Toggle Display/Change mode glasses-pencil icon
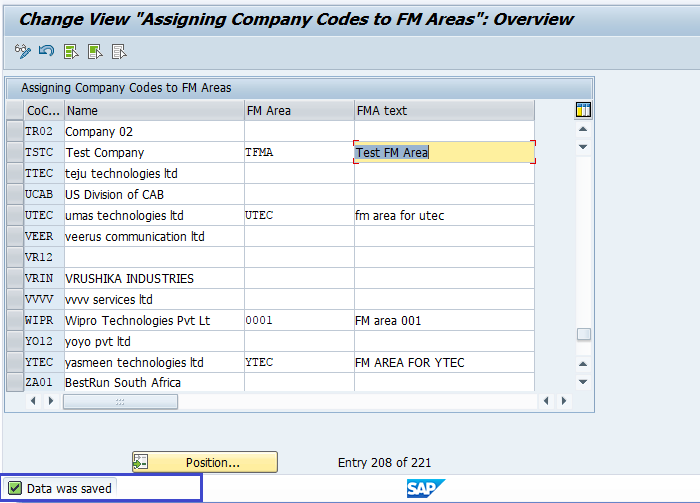Screen dimensions: 700x503 [24, 51]
